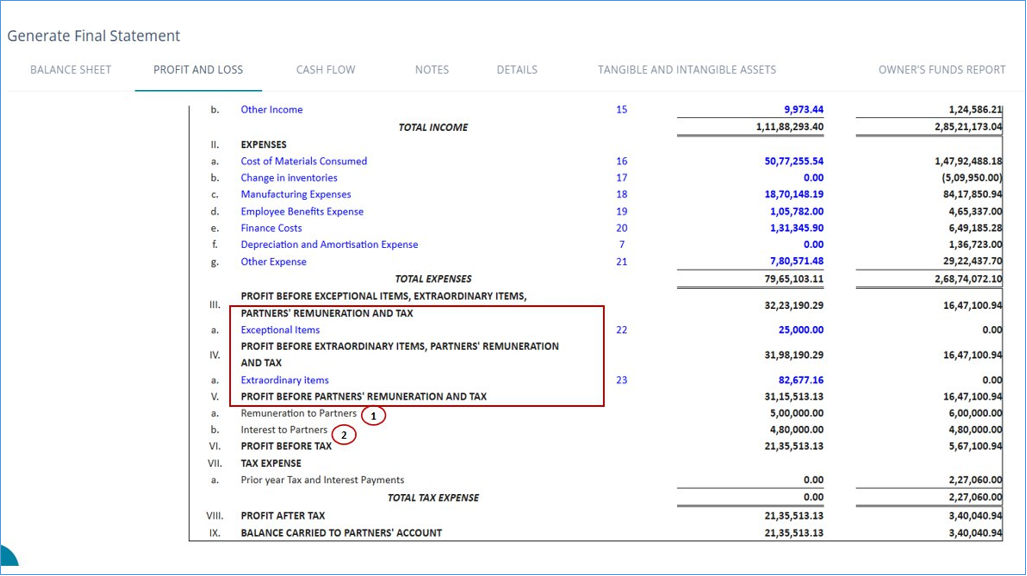Click the Change in inventories link
The height and width of the screenshot is (576, 1027).
pos(289,178)
